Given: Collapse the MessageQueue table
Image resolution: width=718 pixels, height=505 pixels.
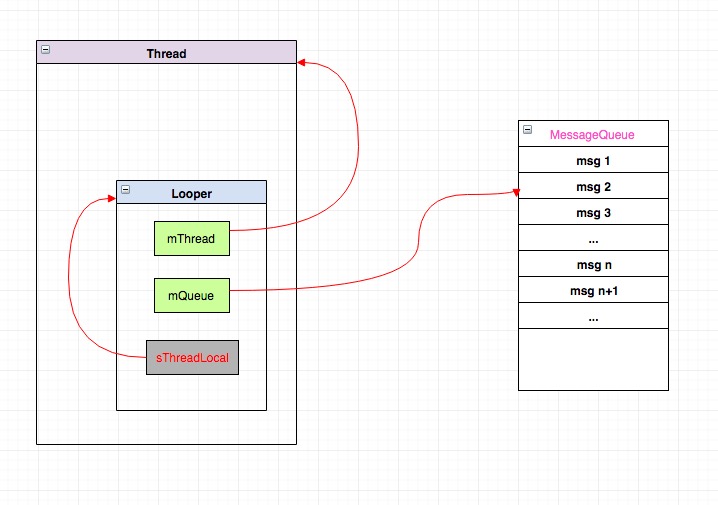Looking at the screenshot, I should [528, 131].
